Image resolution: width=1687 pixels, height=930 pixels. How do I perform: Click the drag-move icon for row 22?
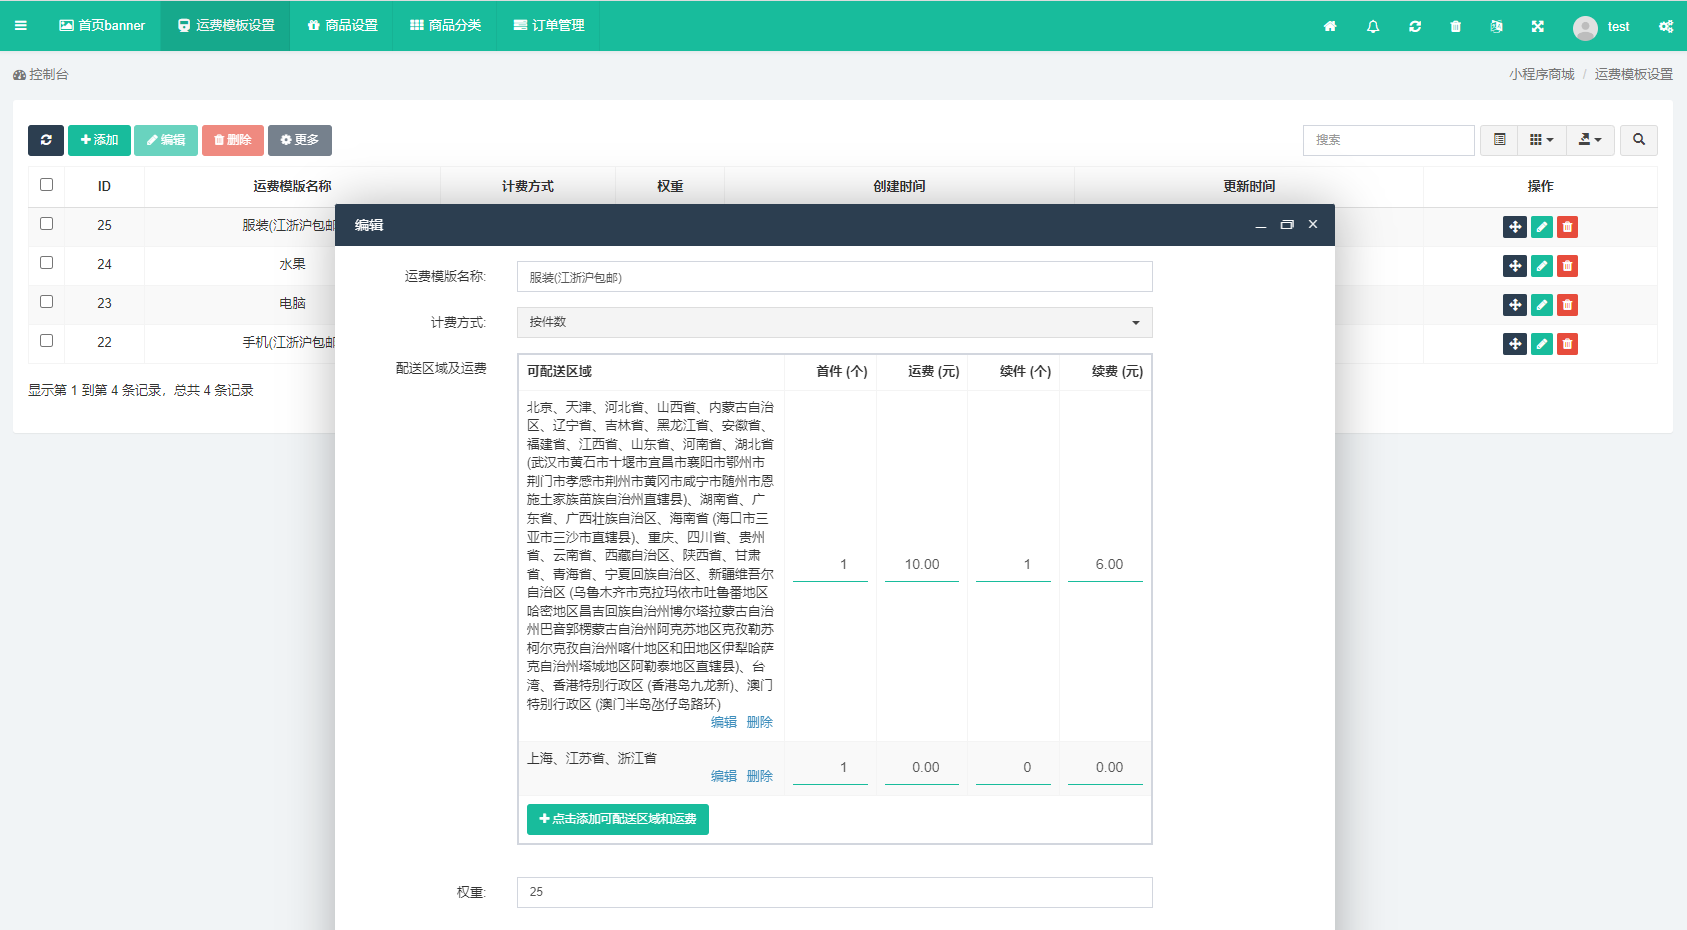pyautogui.click(x=1514, y=344)
